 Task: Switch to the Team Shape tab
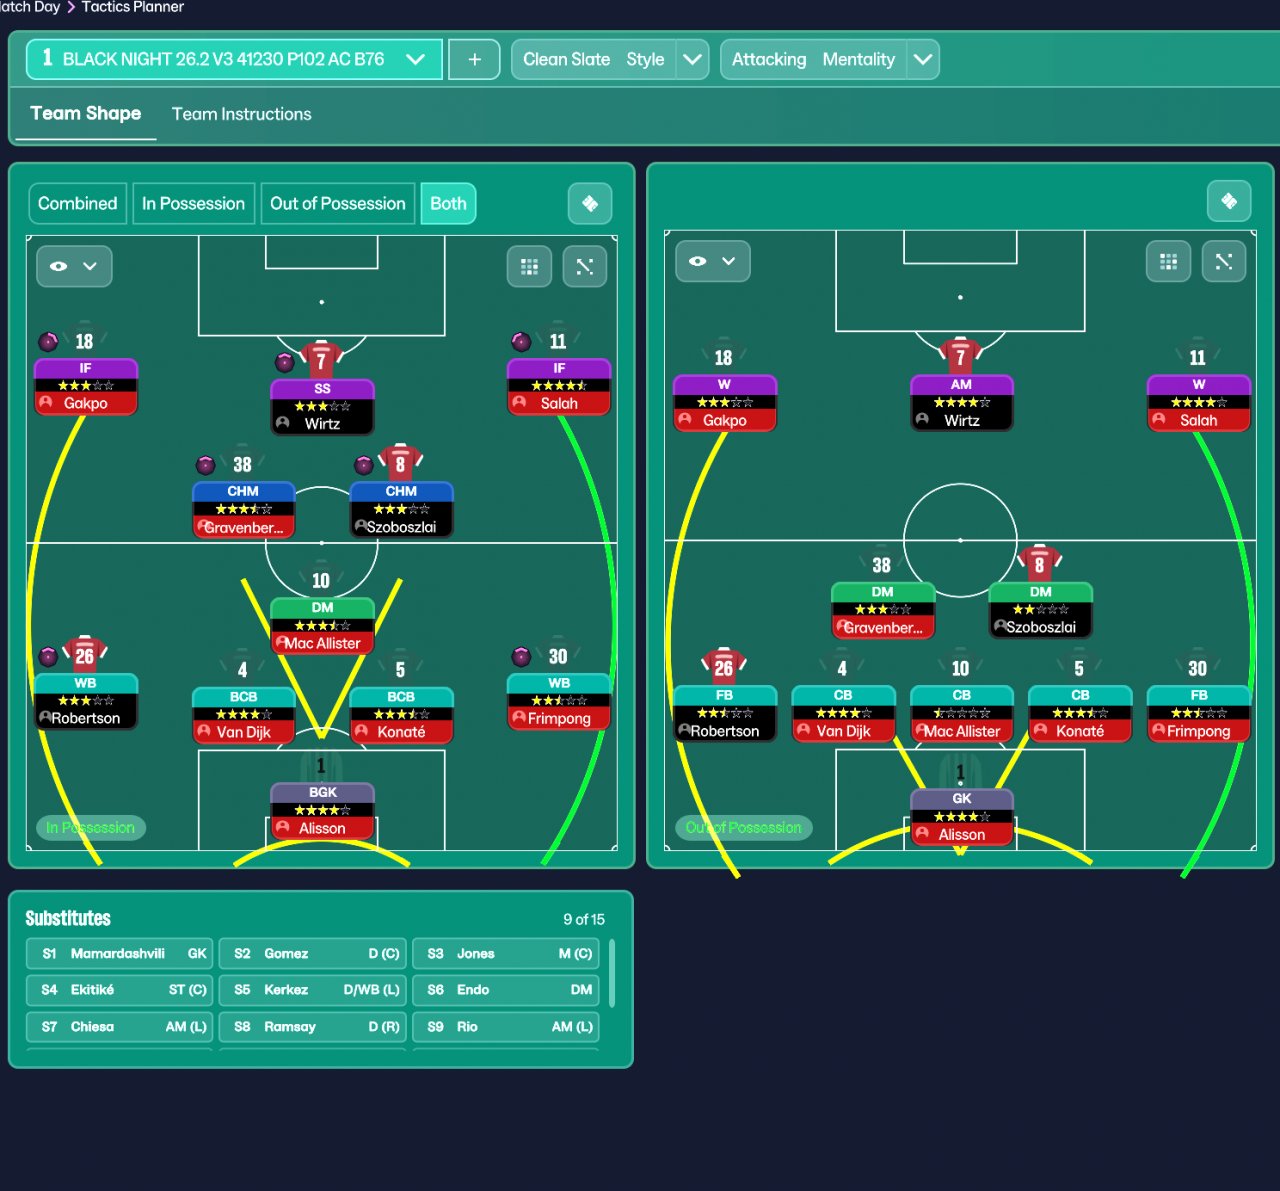point(85,114)
